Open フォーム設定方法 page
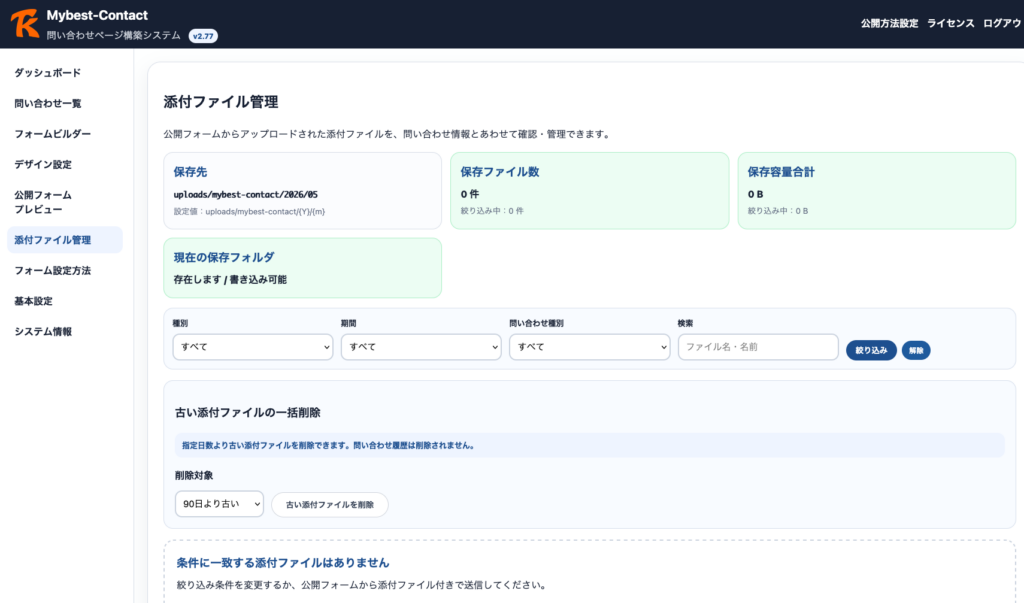 pos(52,270)
